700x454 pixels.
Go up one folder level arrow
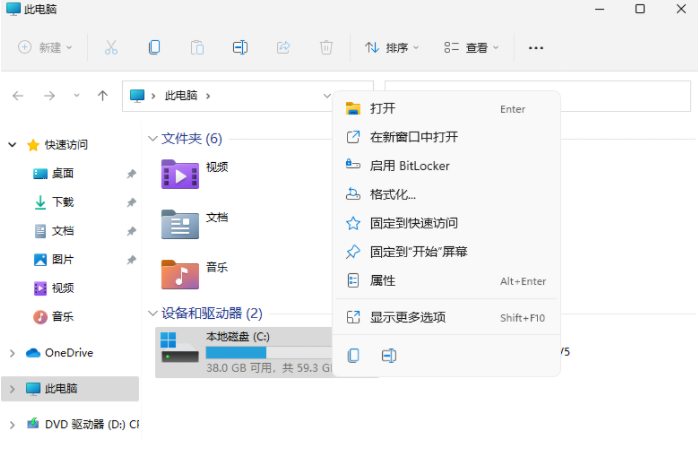tap(102, 96)
